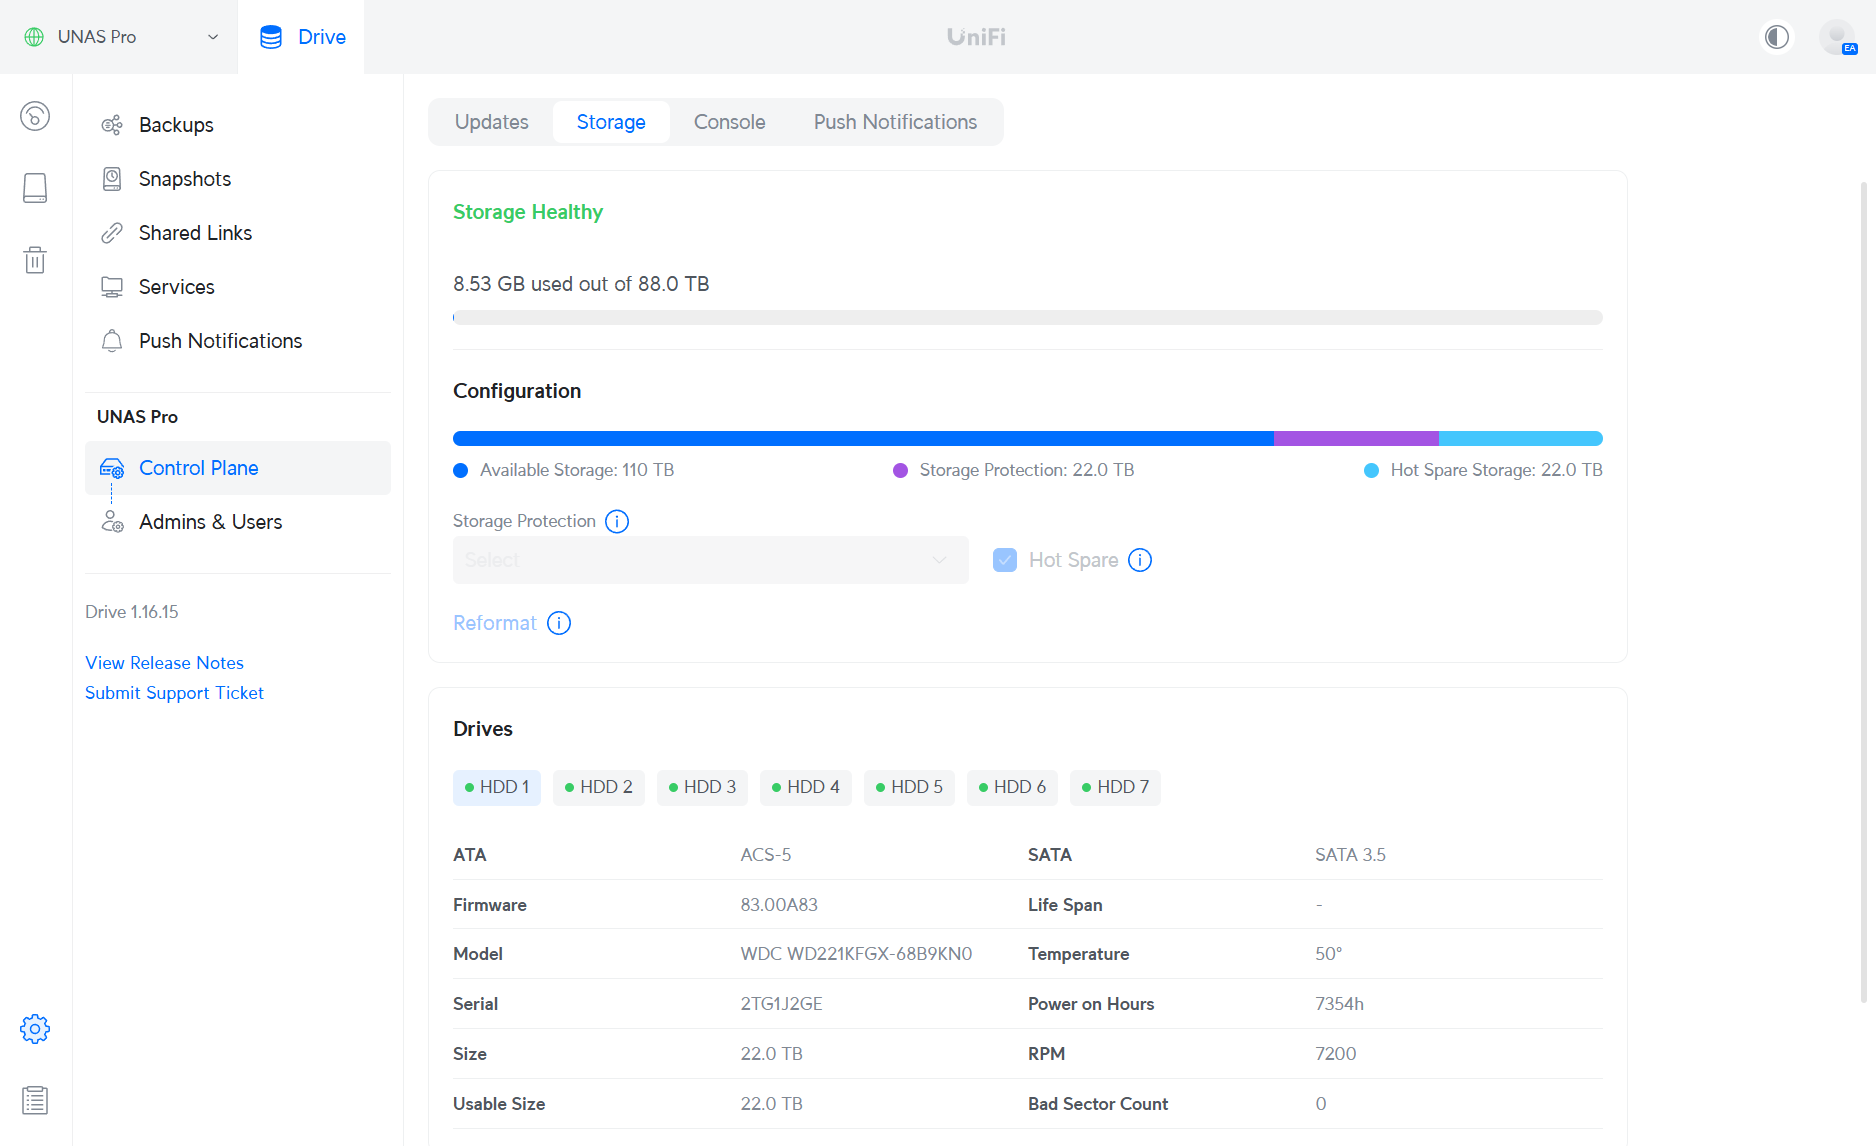Open Push Notifications in the sidebar
Image resolution: width=1876 pixels, height=1146 pixels.
[x=238, y=341]
